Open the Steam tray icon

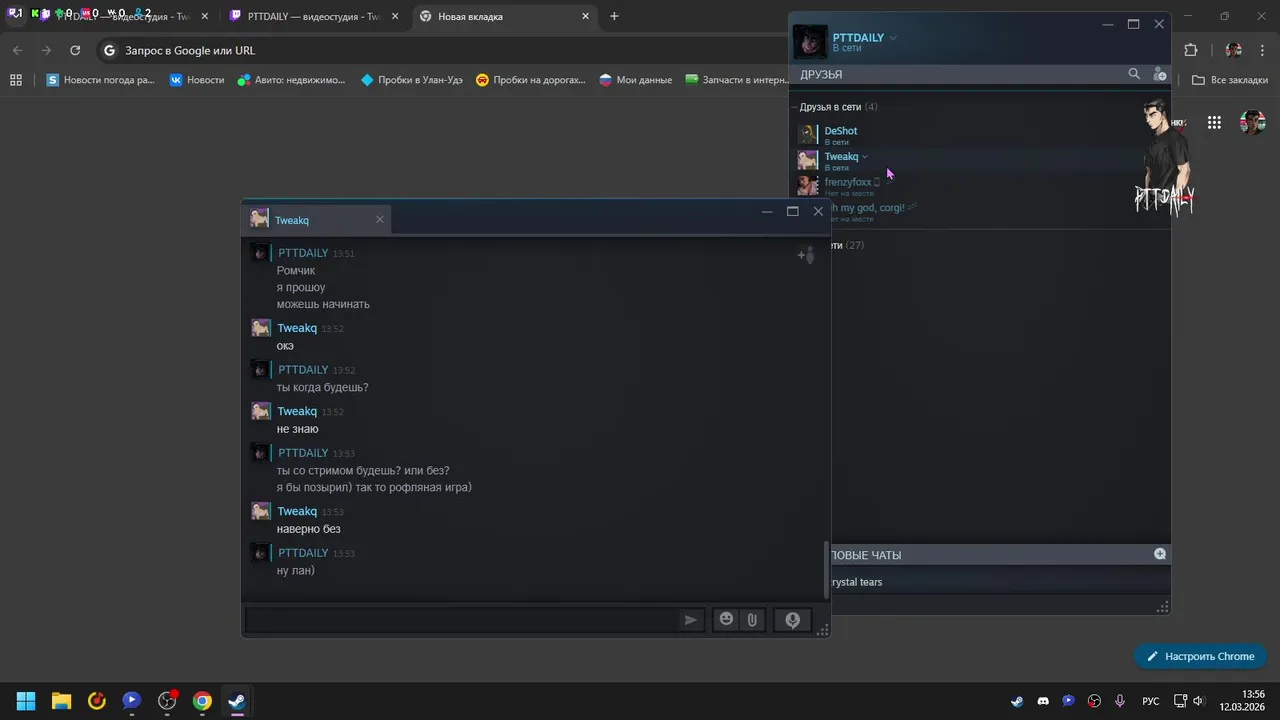coord(1017,701)
